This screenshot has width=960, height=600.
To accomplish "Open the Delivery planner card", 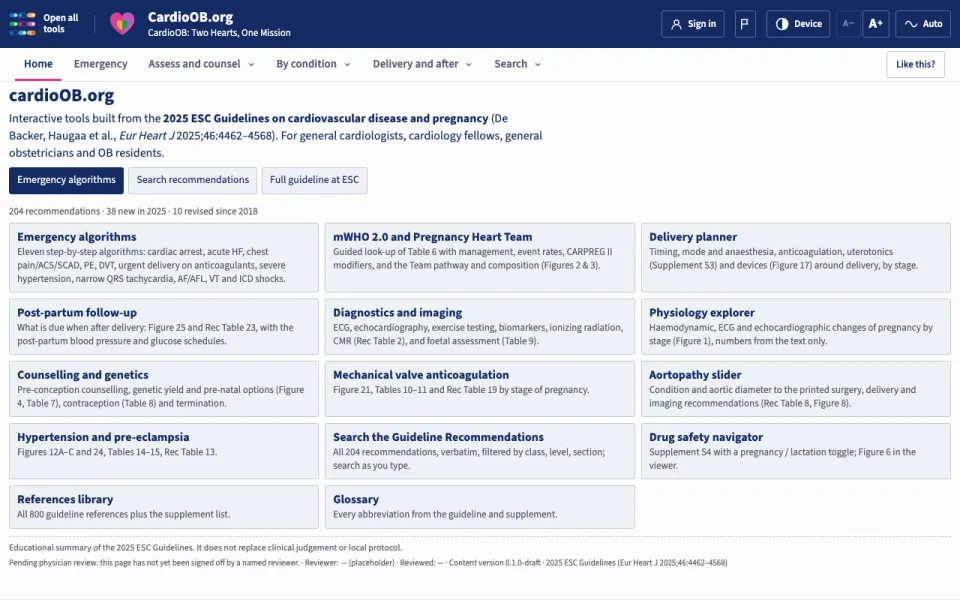I will click(796, 257).
